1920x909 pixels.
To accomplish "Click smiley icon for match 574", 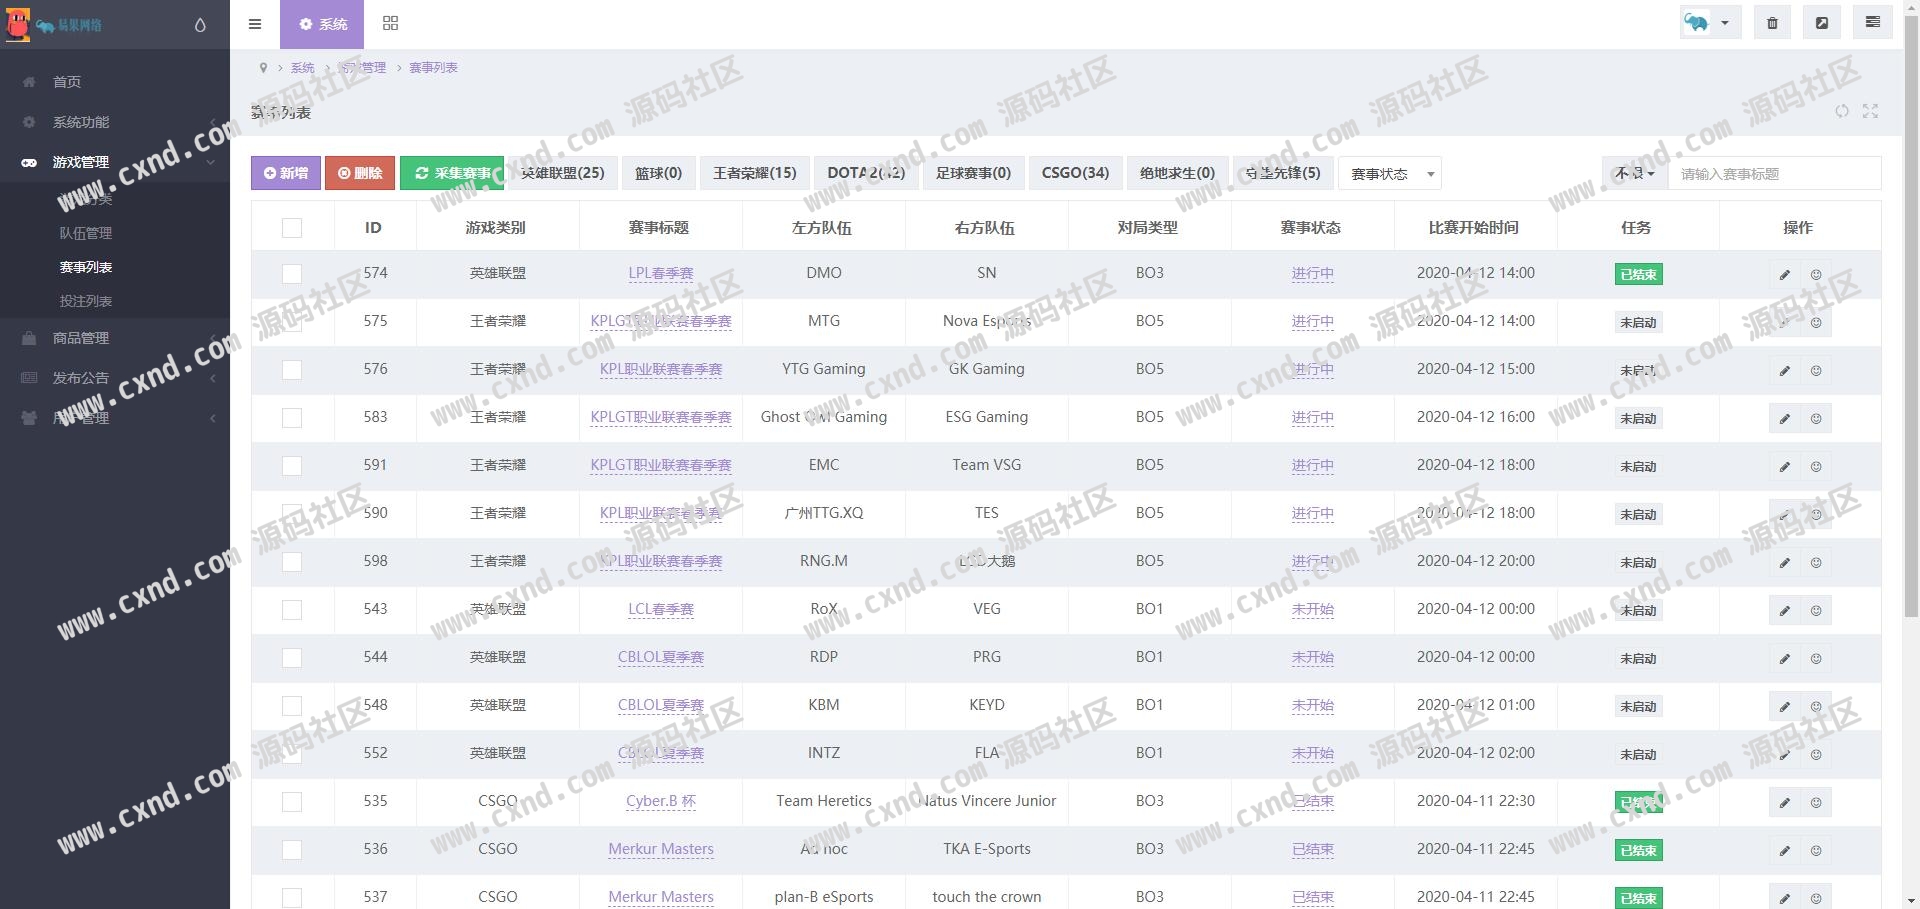I will pos(1816,274).
